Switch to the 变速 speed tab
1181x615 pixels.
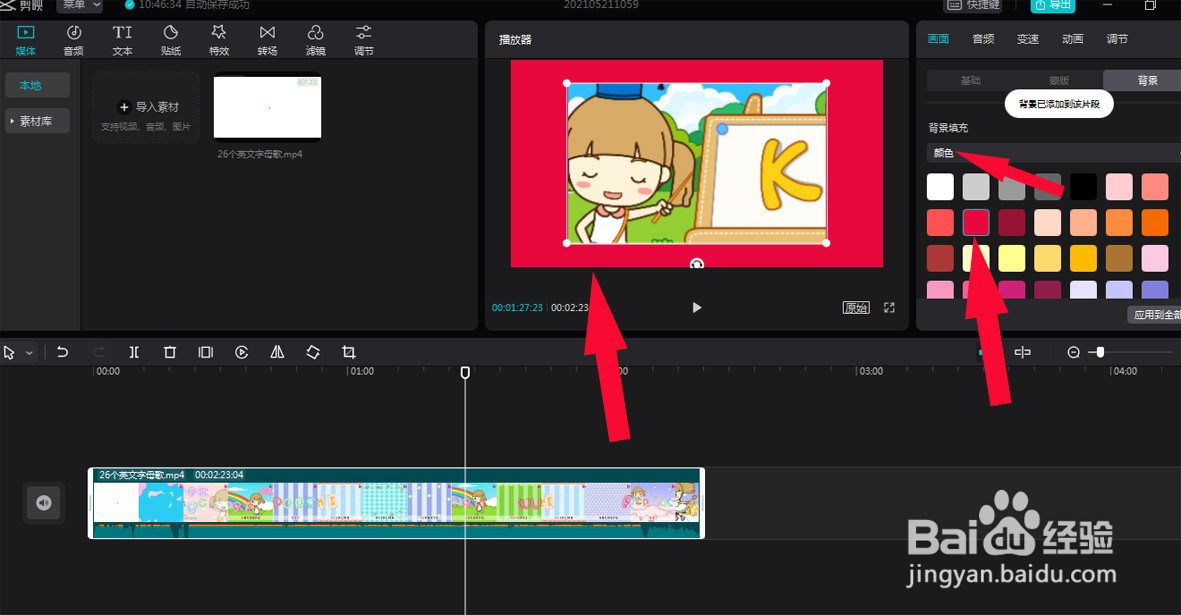tap(1027, 39)
